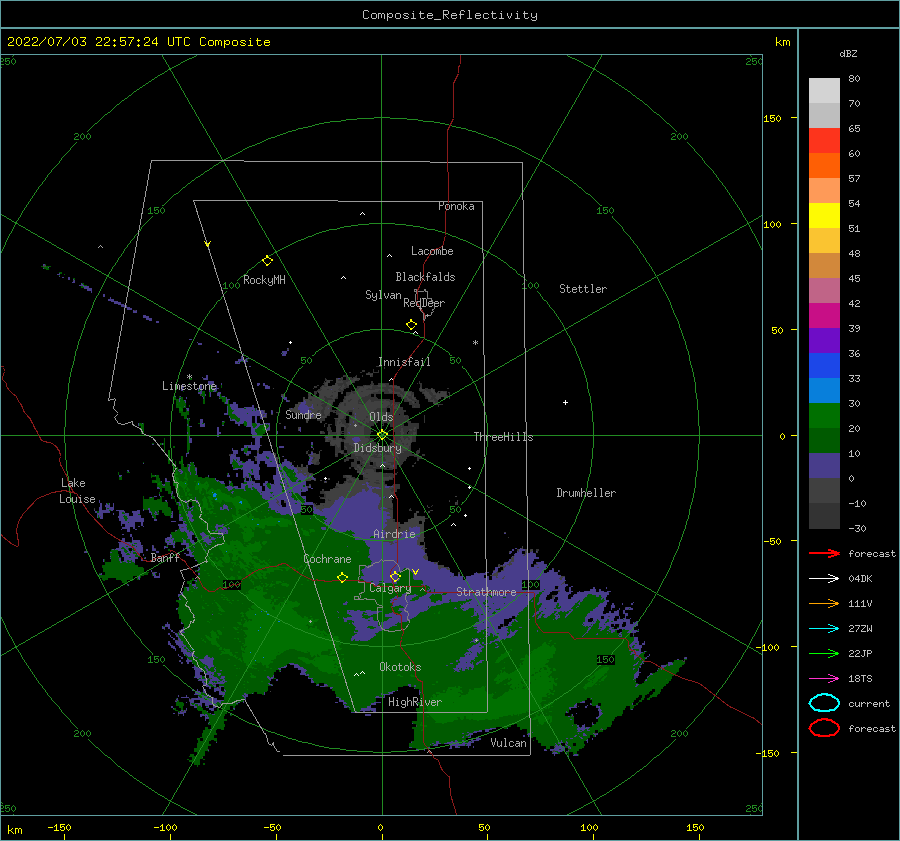Click the gray 65–70 dBZ swatch
Image resolution: width=900 pixels, height=841 pixels.
click(824, 116)
